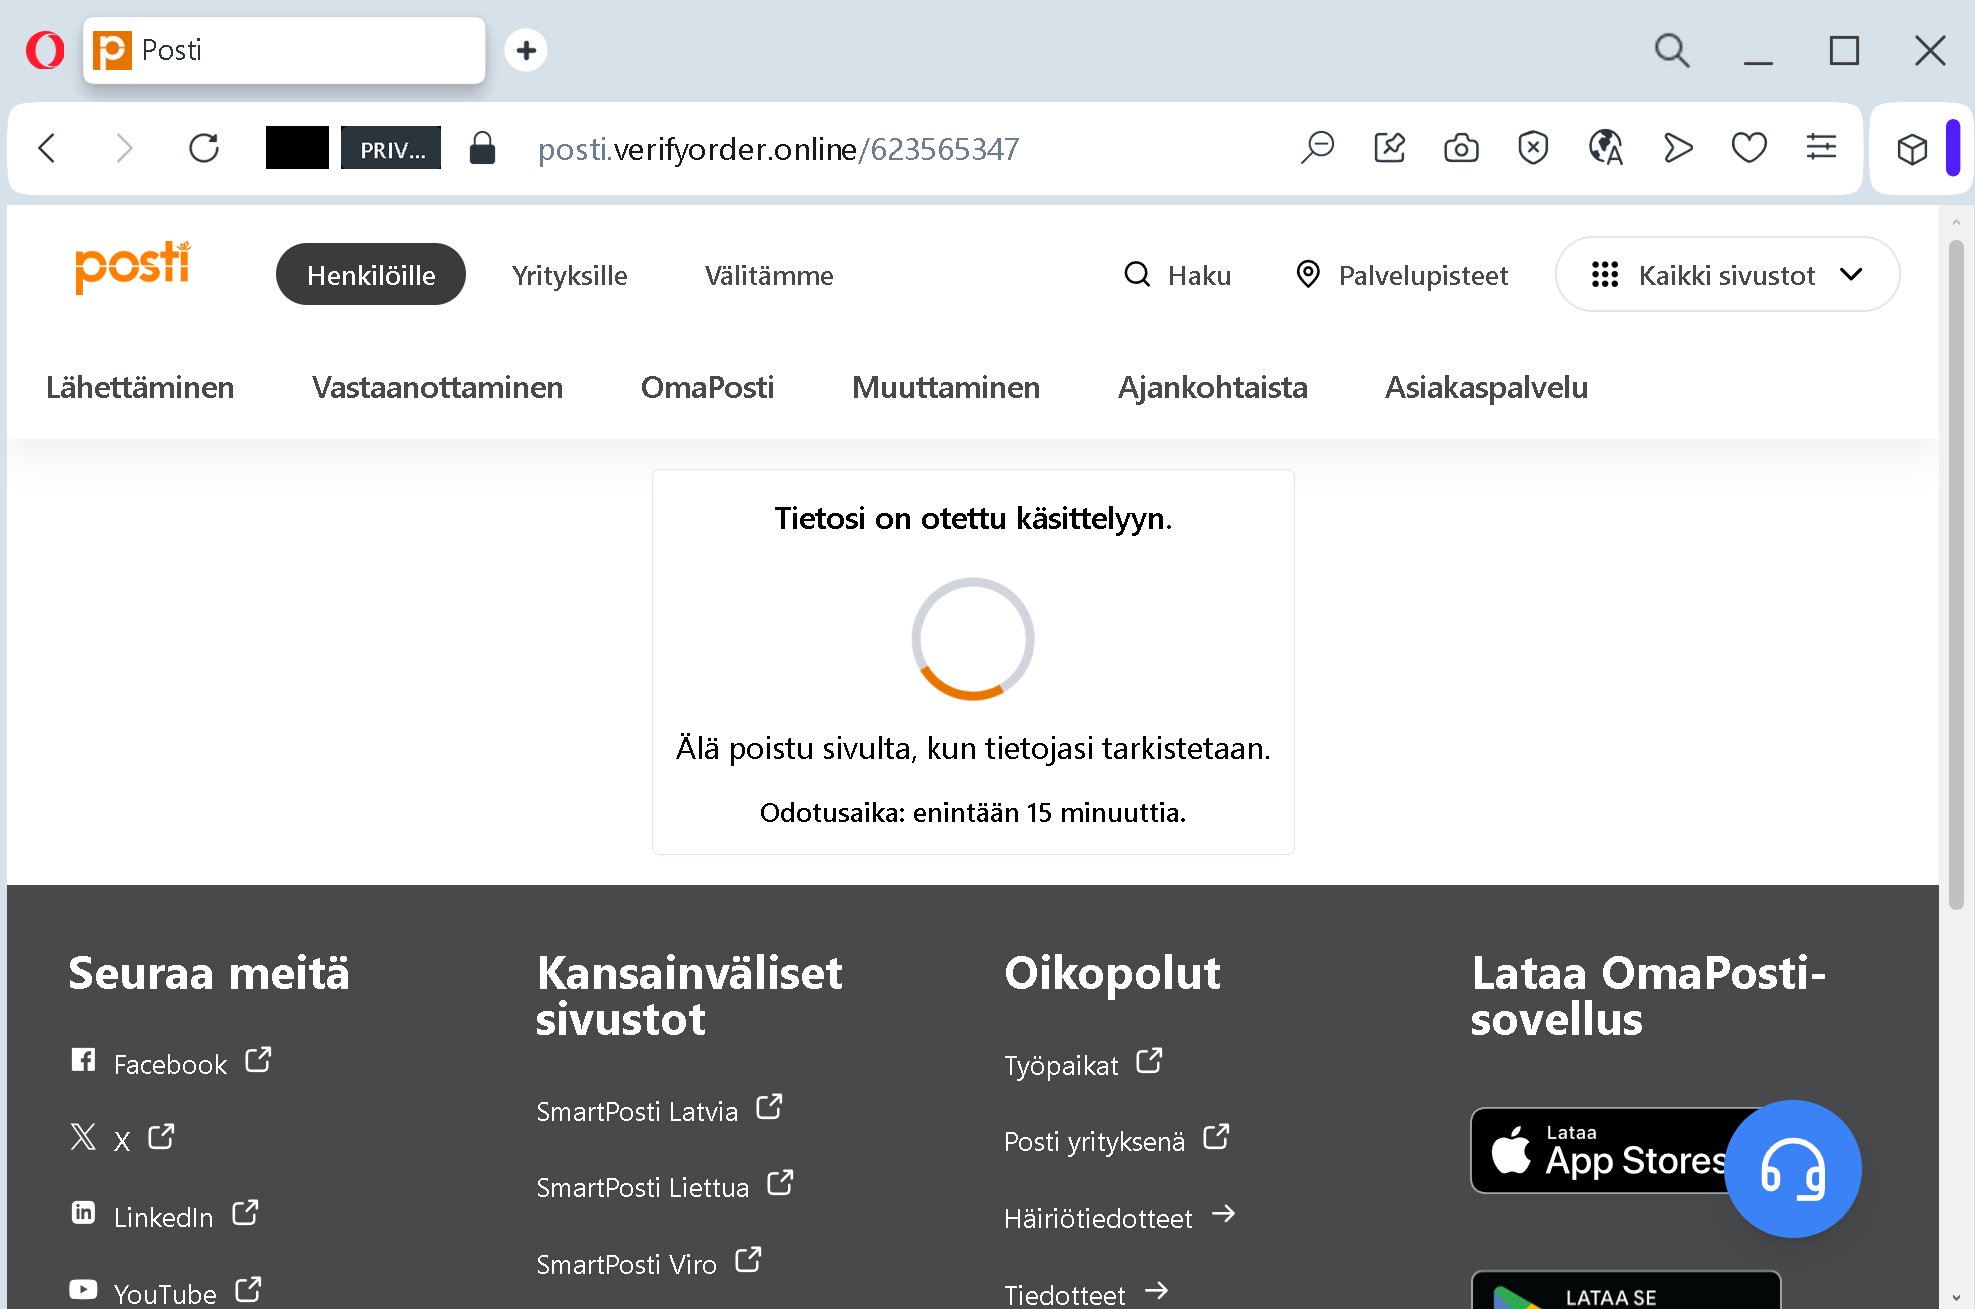This screenshot has width=1975, height=1309.
Task: Click the blue chat support headset button
Action: (x=1792, y=1168)
